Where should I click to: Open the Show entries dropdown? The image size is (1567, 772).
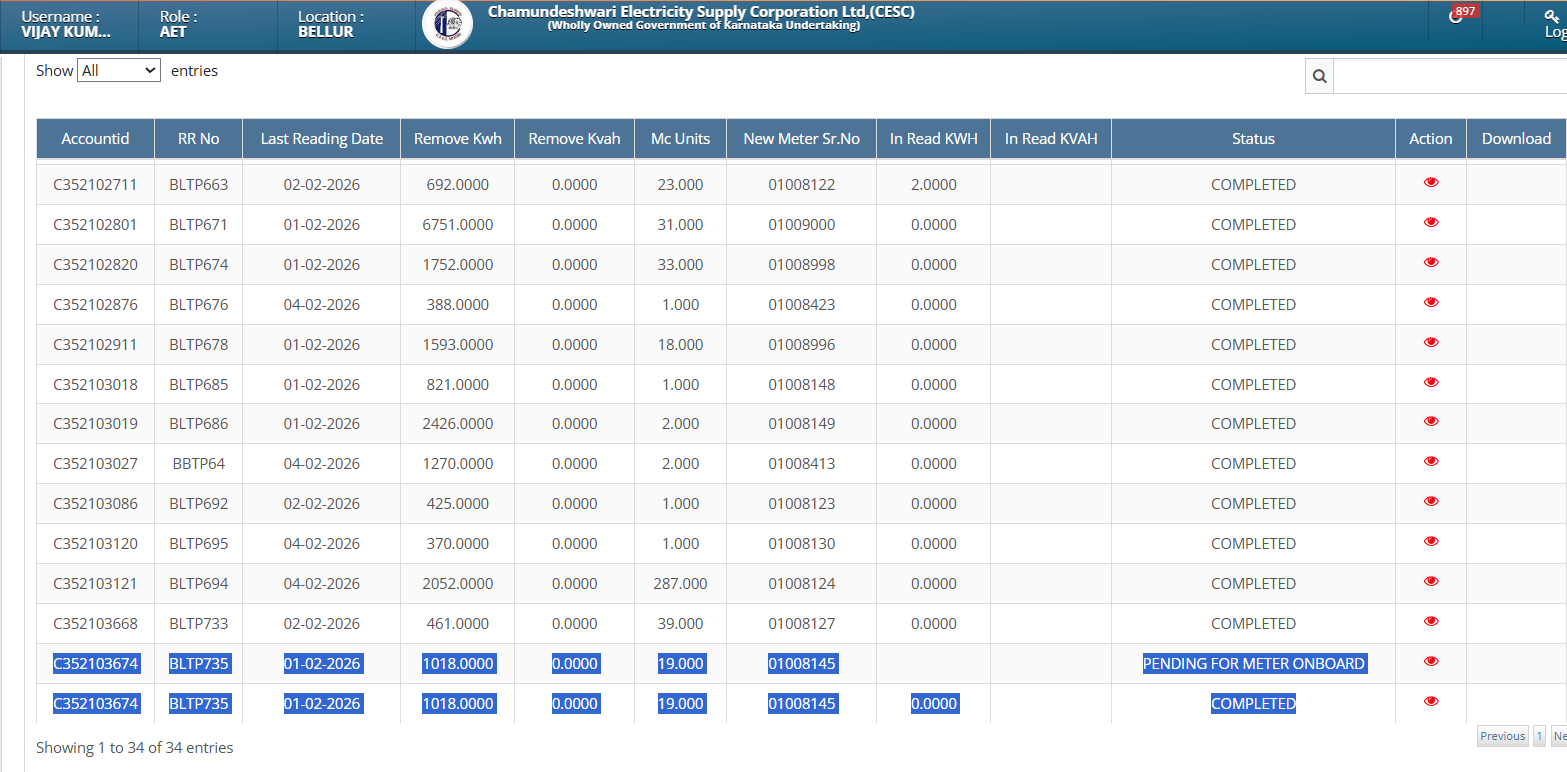click(118, 71)
